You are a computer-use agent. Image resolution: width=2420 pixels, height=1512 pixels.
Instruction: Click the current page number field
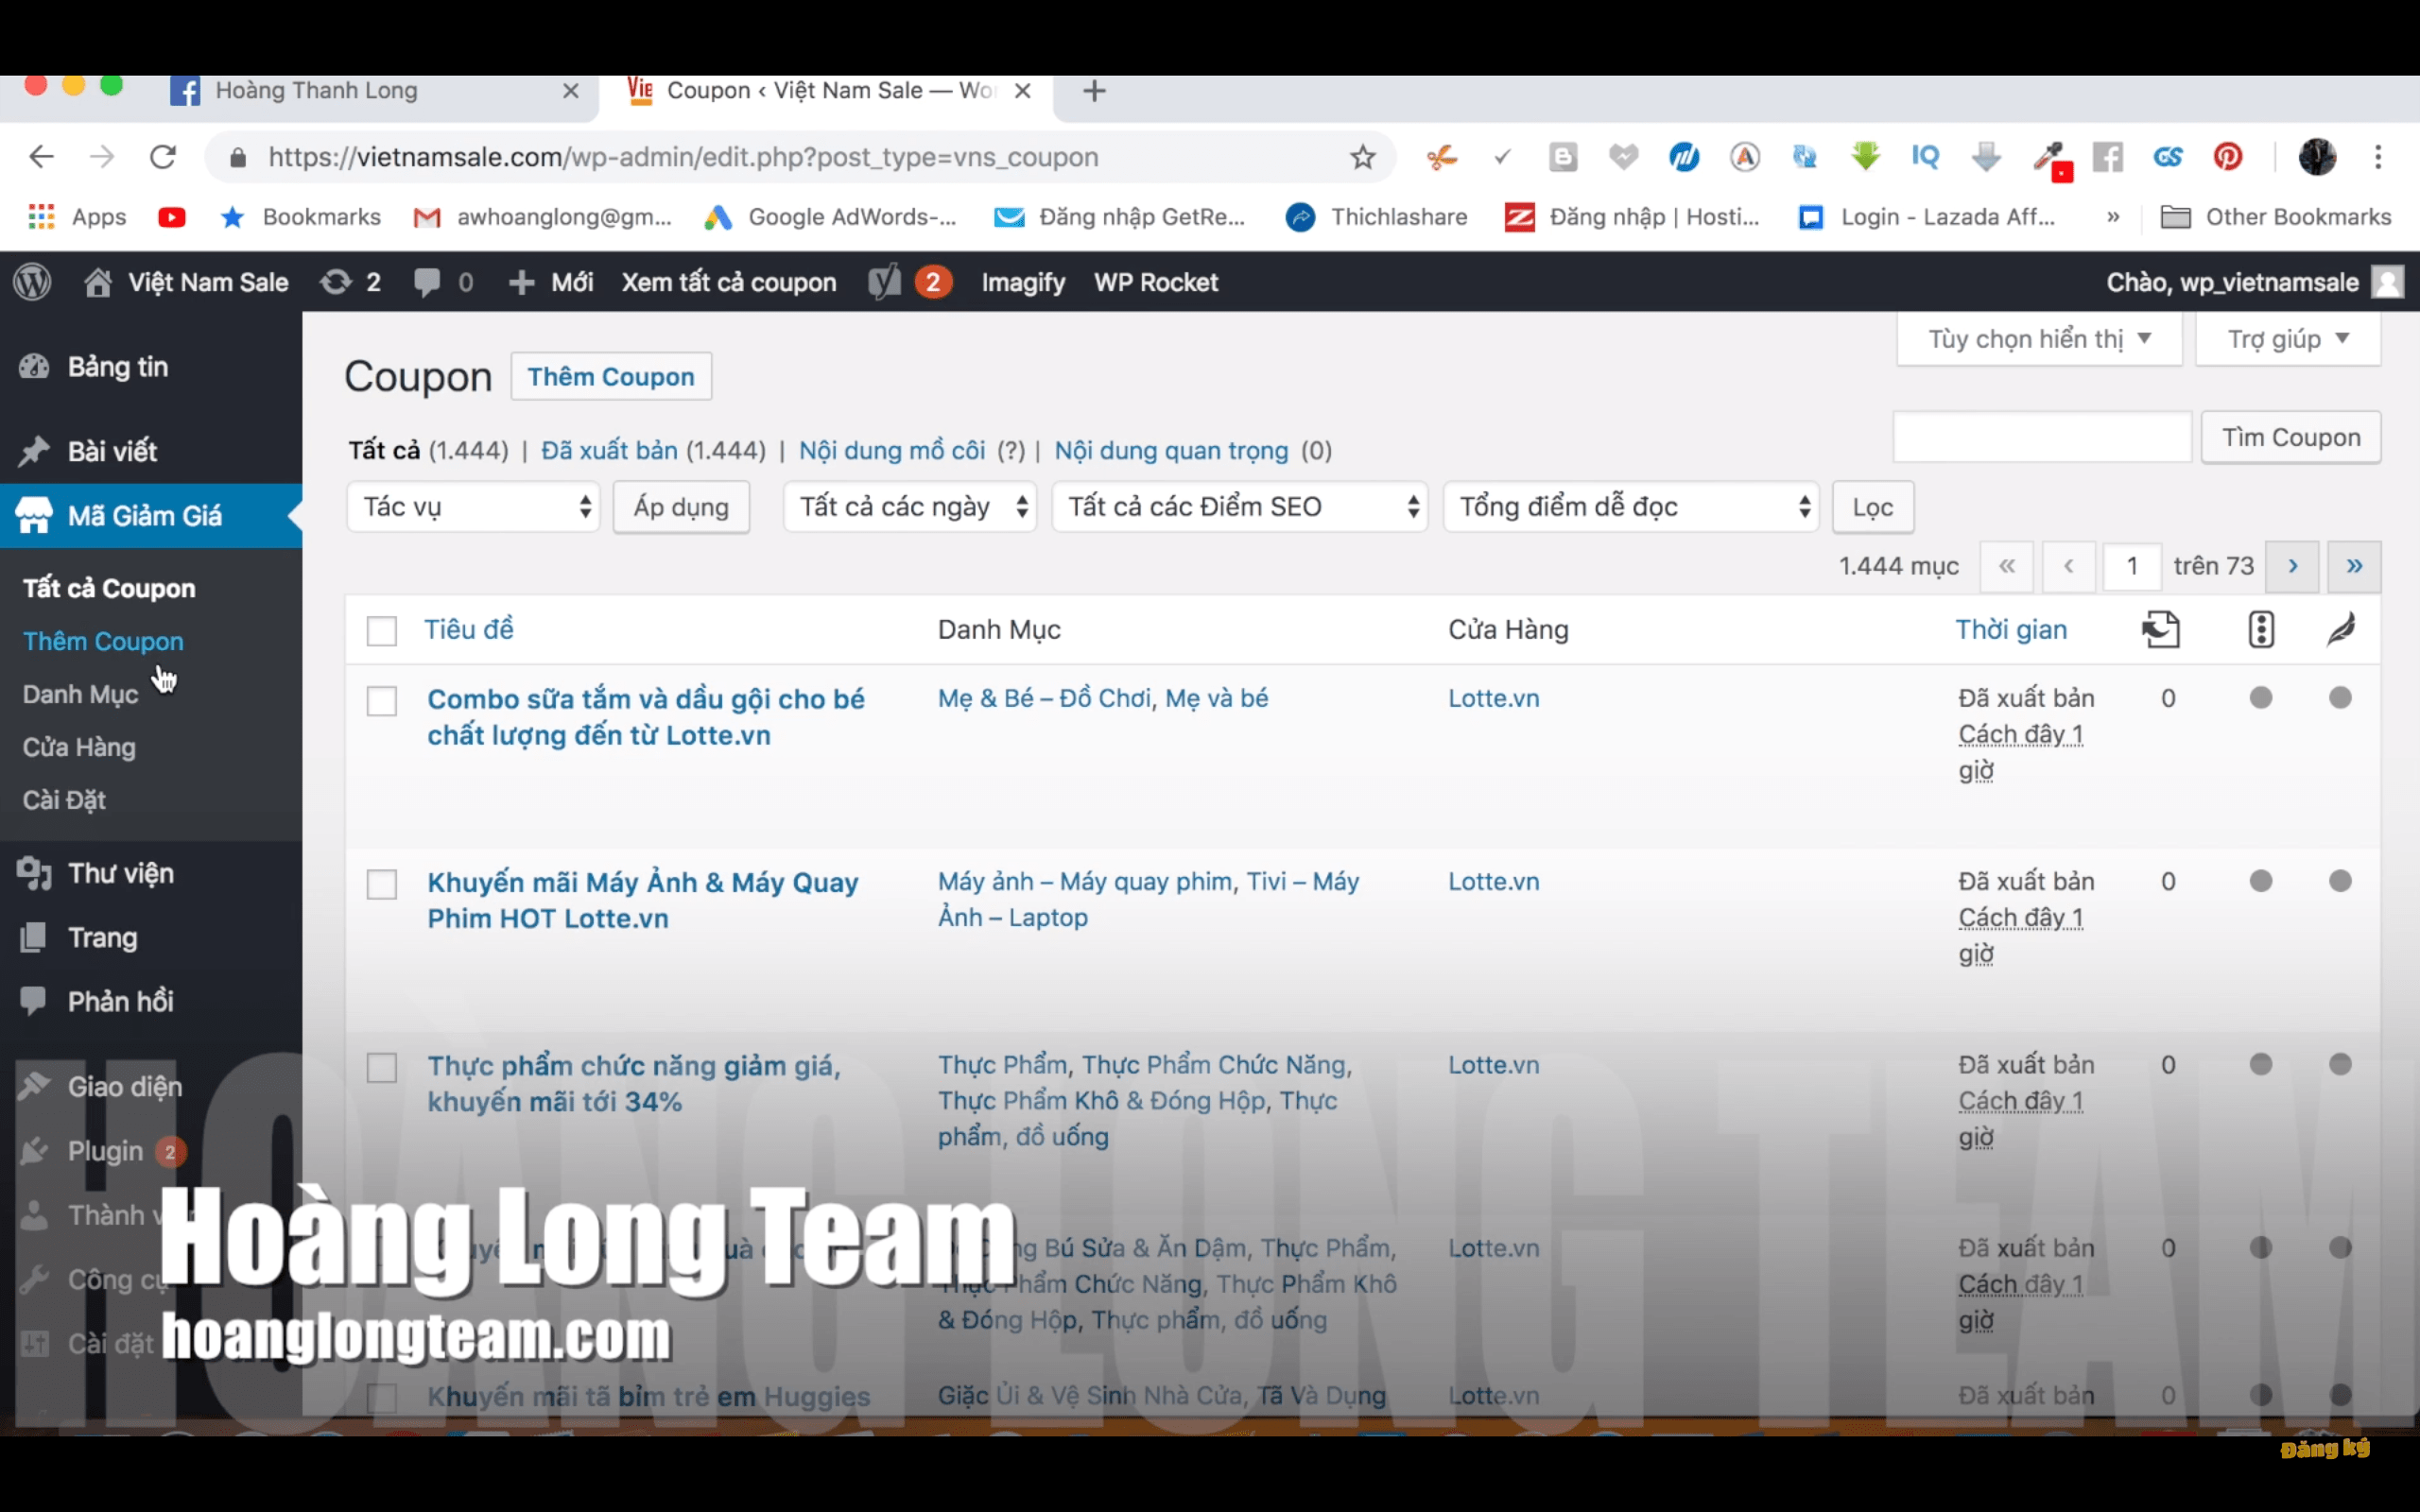[x=2132, y=567]
